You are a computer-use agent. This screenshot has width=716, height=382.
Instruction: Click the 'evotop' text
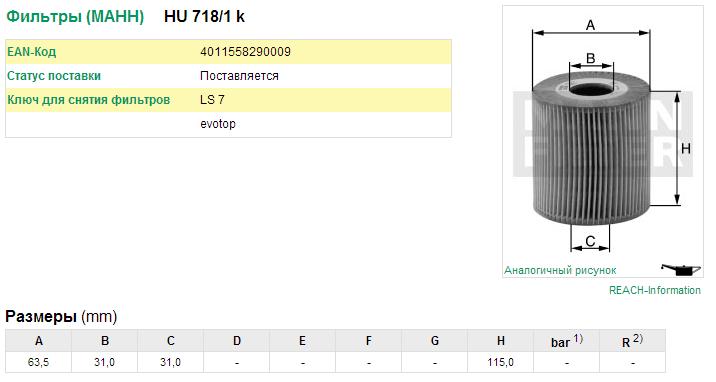click(x=218, y=124)
